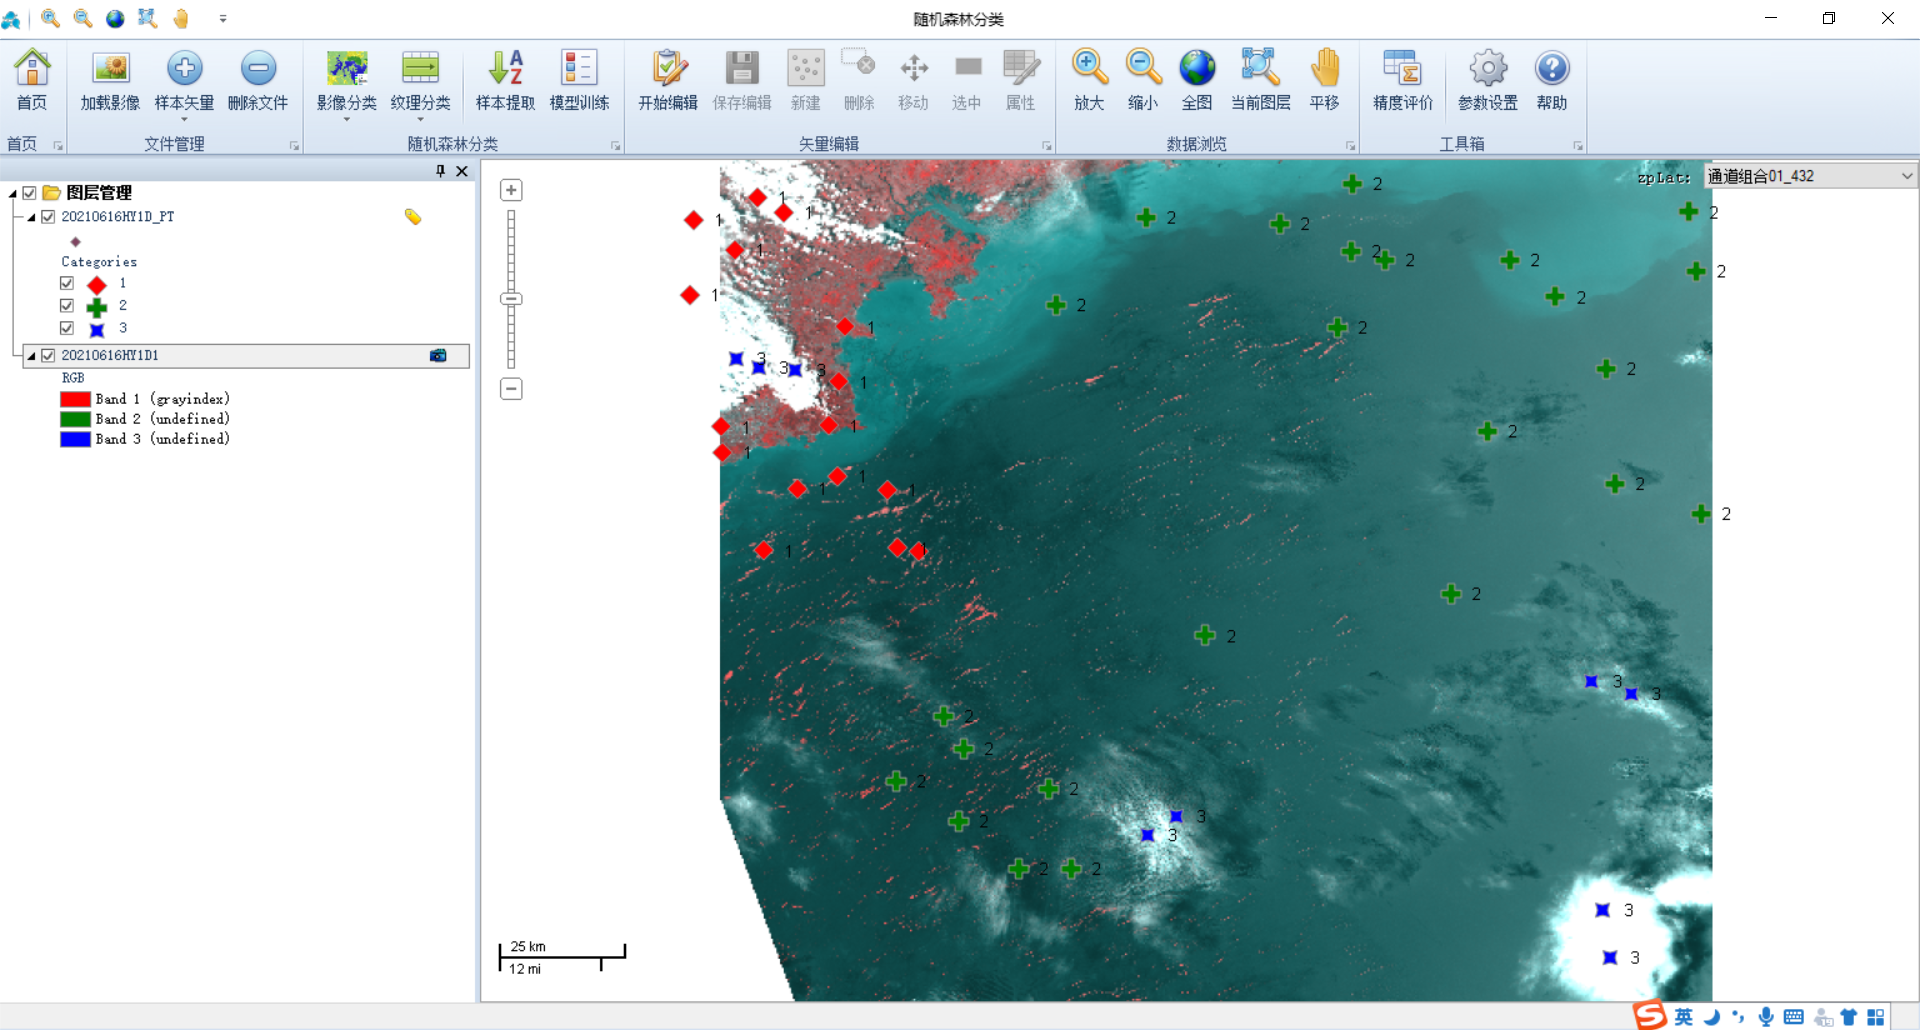Uncheck category 3 in Categories list
Viewport: 1920px width, 1030px height.
click(x=67, y=327)
